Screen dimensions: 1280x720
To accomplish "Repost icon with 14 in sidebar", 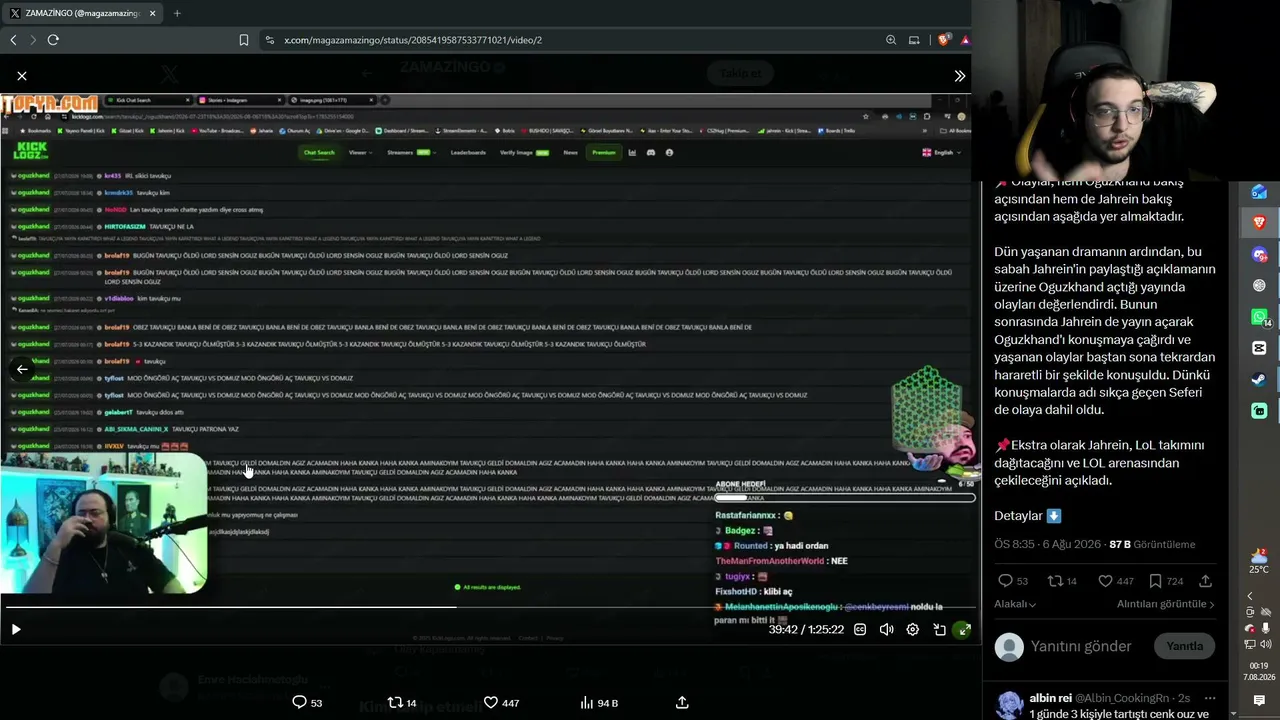I will click(1054, 581).
